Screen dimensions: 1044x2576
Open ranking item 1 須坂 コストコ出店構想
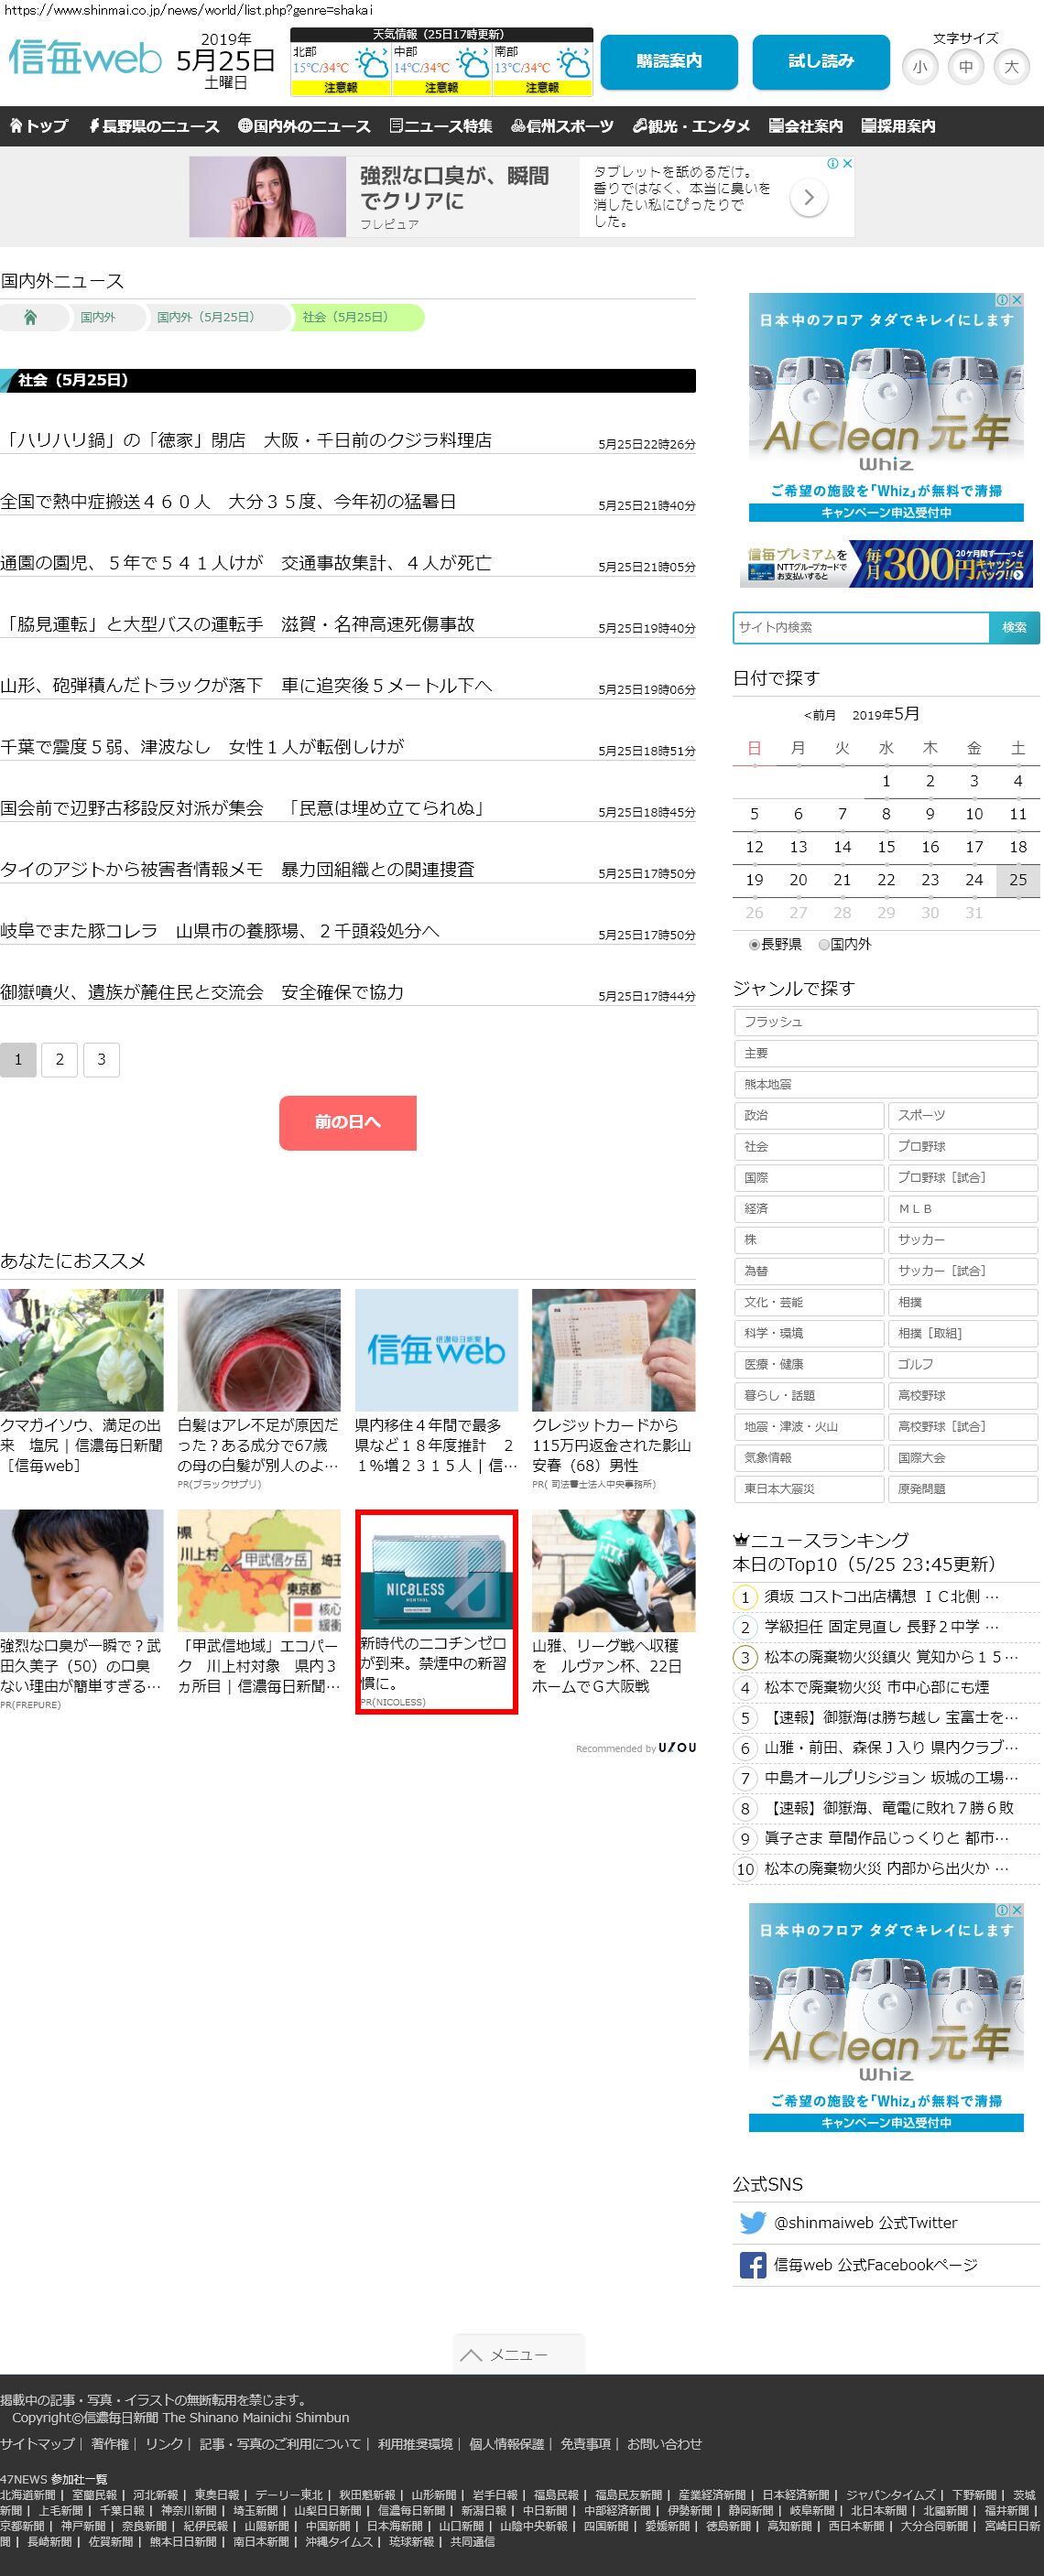click(881, 1597)
